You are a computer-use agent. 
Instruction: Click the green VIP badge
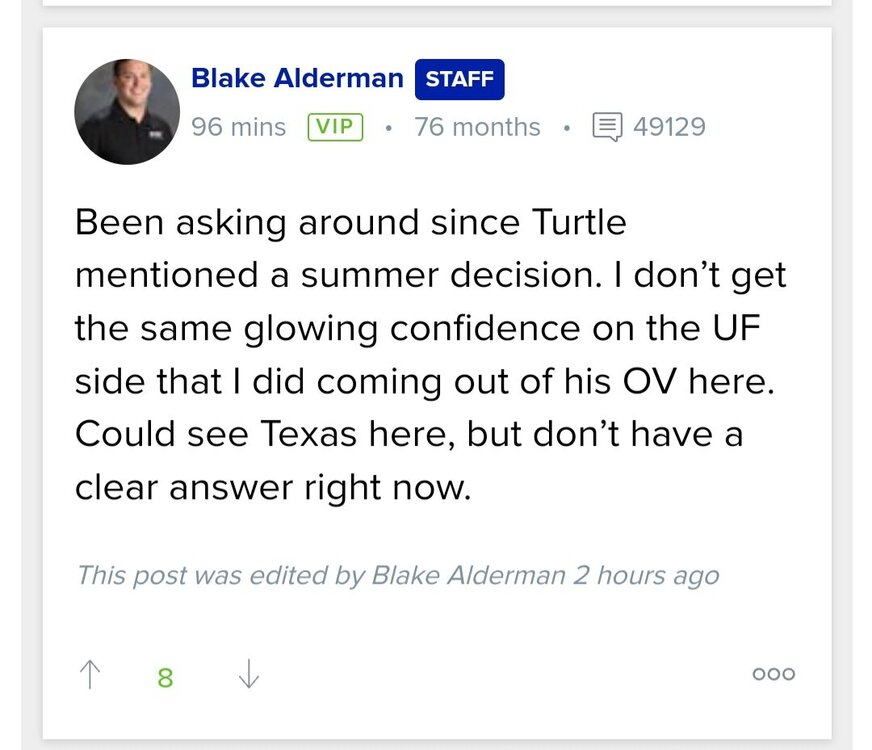pos(335,127)
